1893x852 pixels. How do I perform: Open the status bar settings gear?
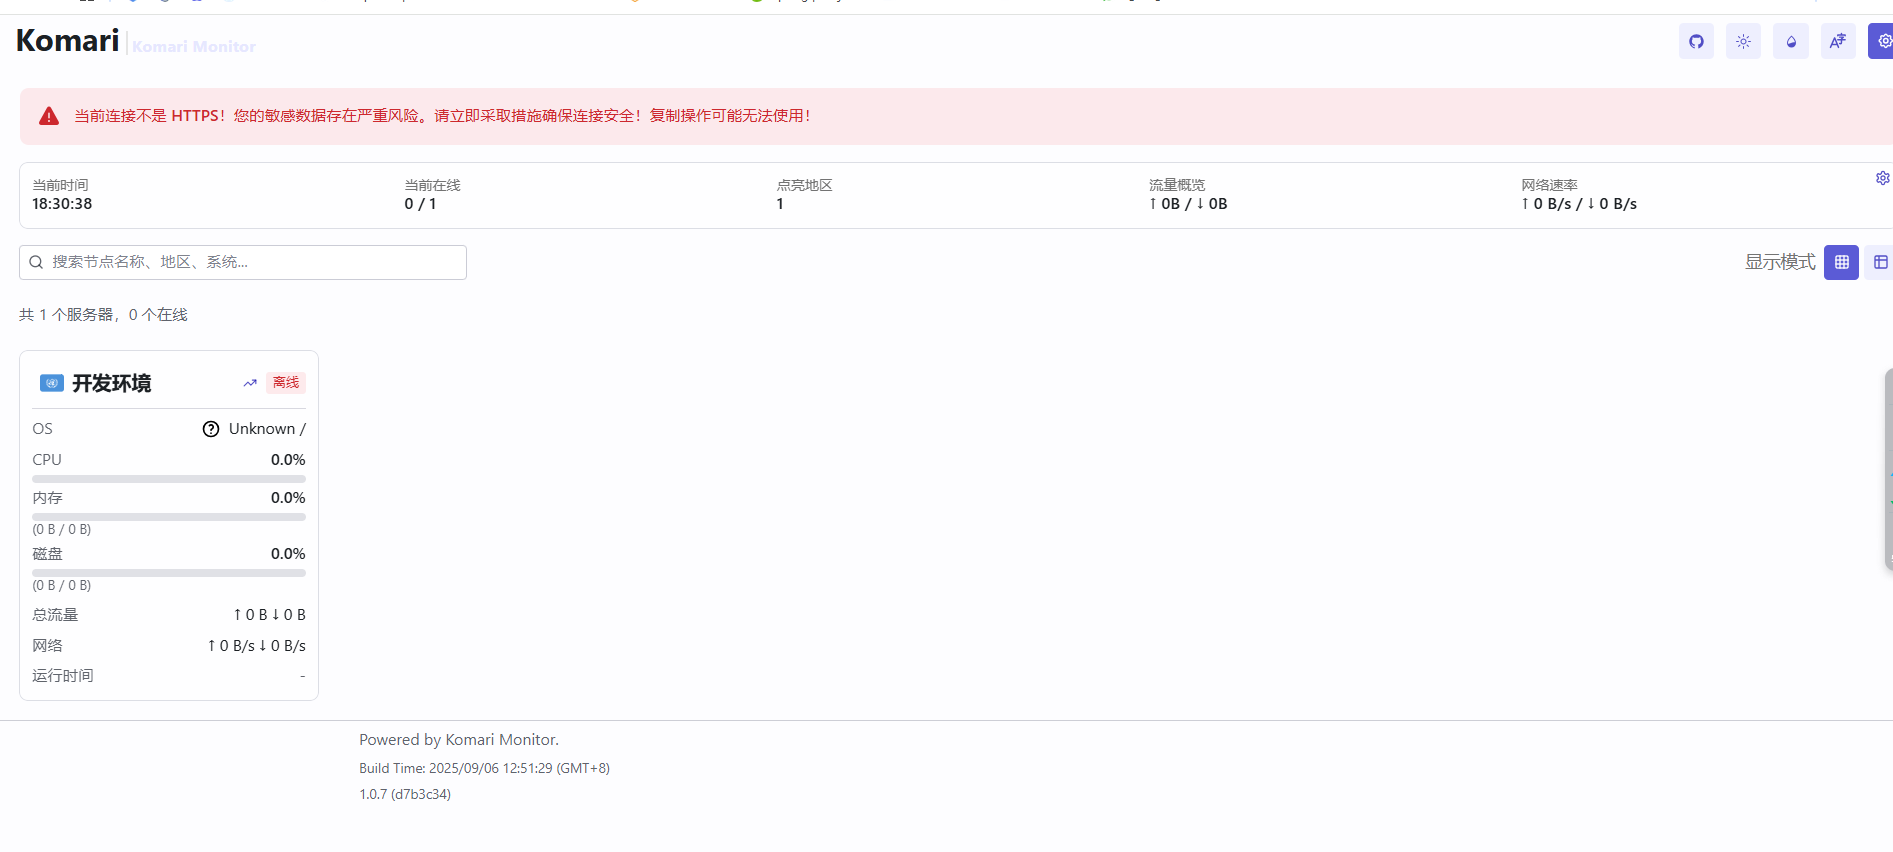pos(1882,178)
